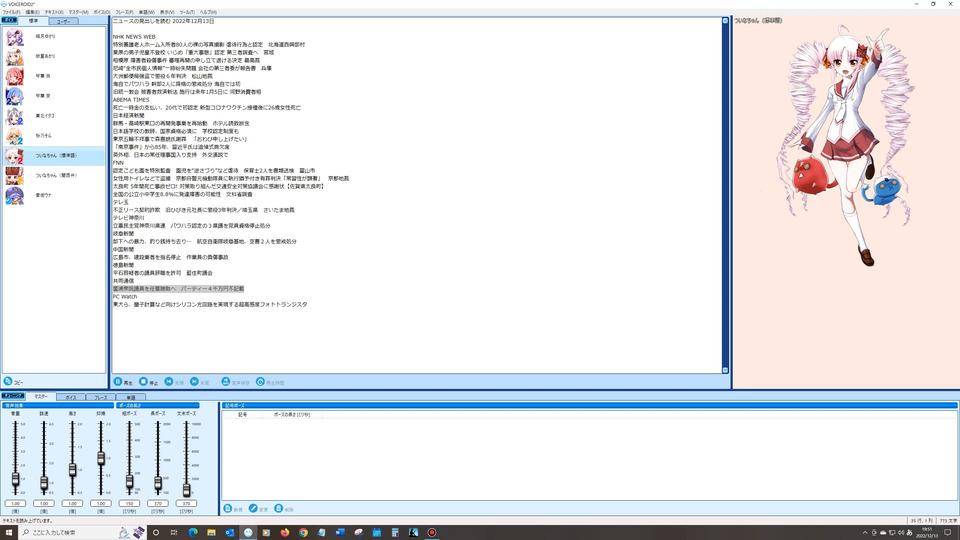Click the 長ポーズ slider handle
The image size is (960, 540).
(158, 483)
